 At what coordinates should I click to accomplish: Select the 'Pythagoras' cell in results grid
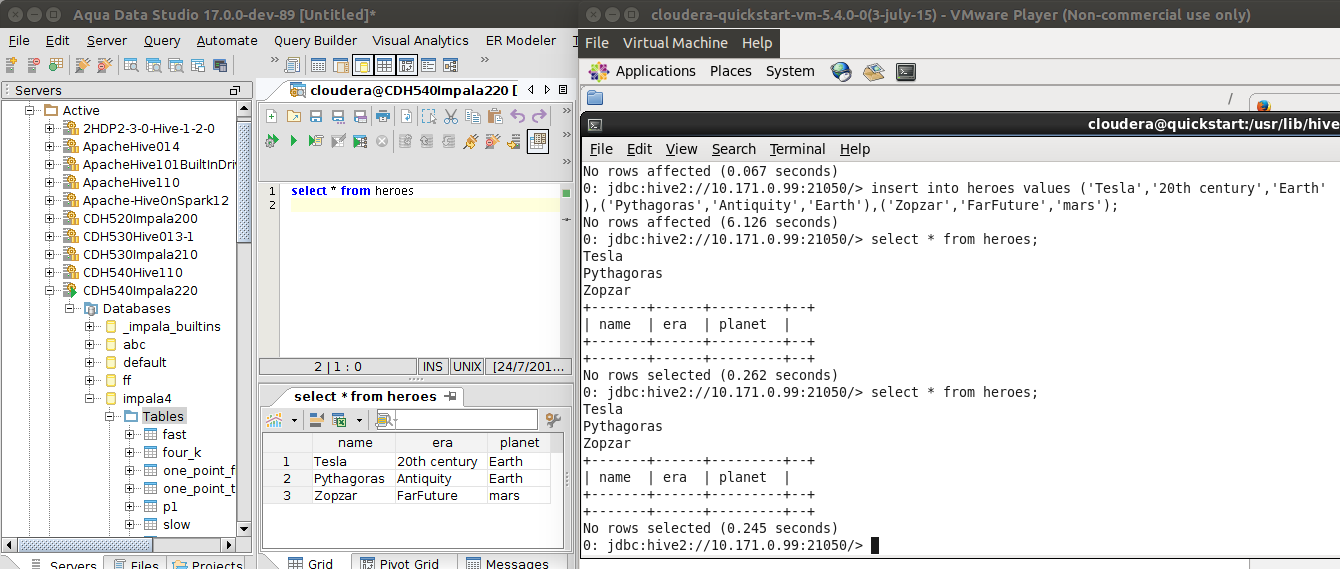point(352,479)
